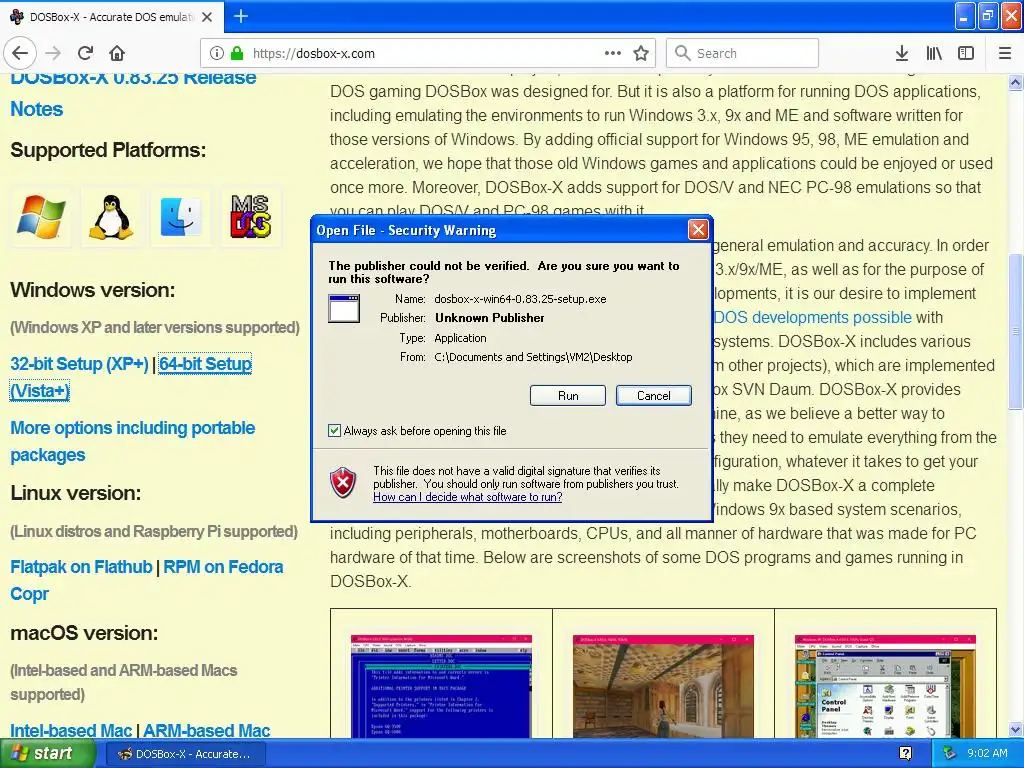Toggle the sidebar view icon
Image resolution: width=1024 pixels, height=768 pixels.
click(965, 53)
